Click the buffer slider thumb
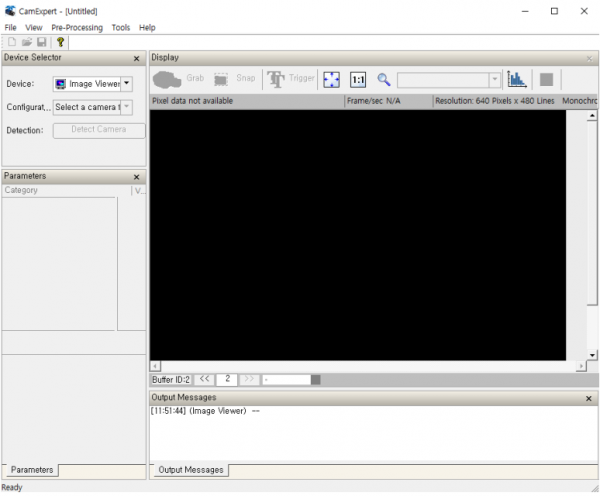The height and width of the screenshot is (496, 600). point(316,380)
